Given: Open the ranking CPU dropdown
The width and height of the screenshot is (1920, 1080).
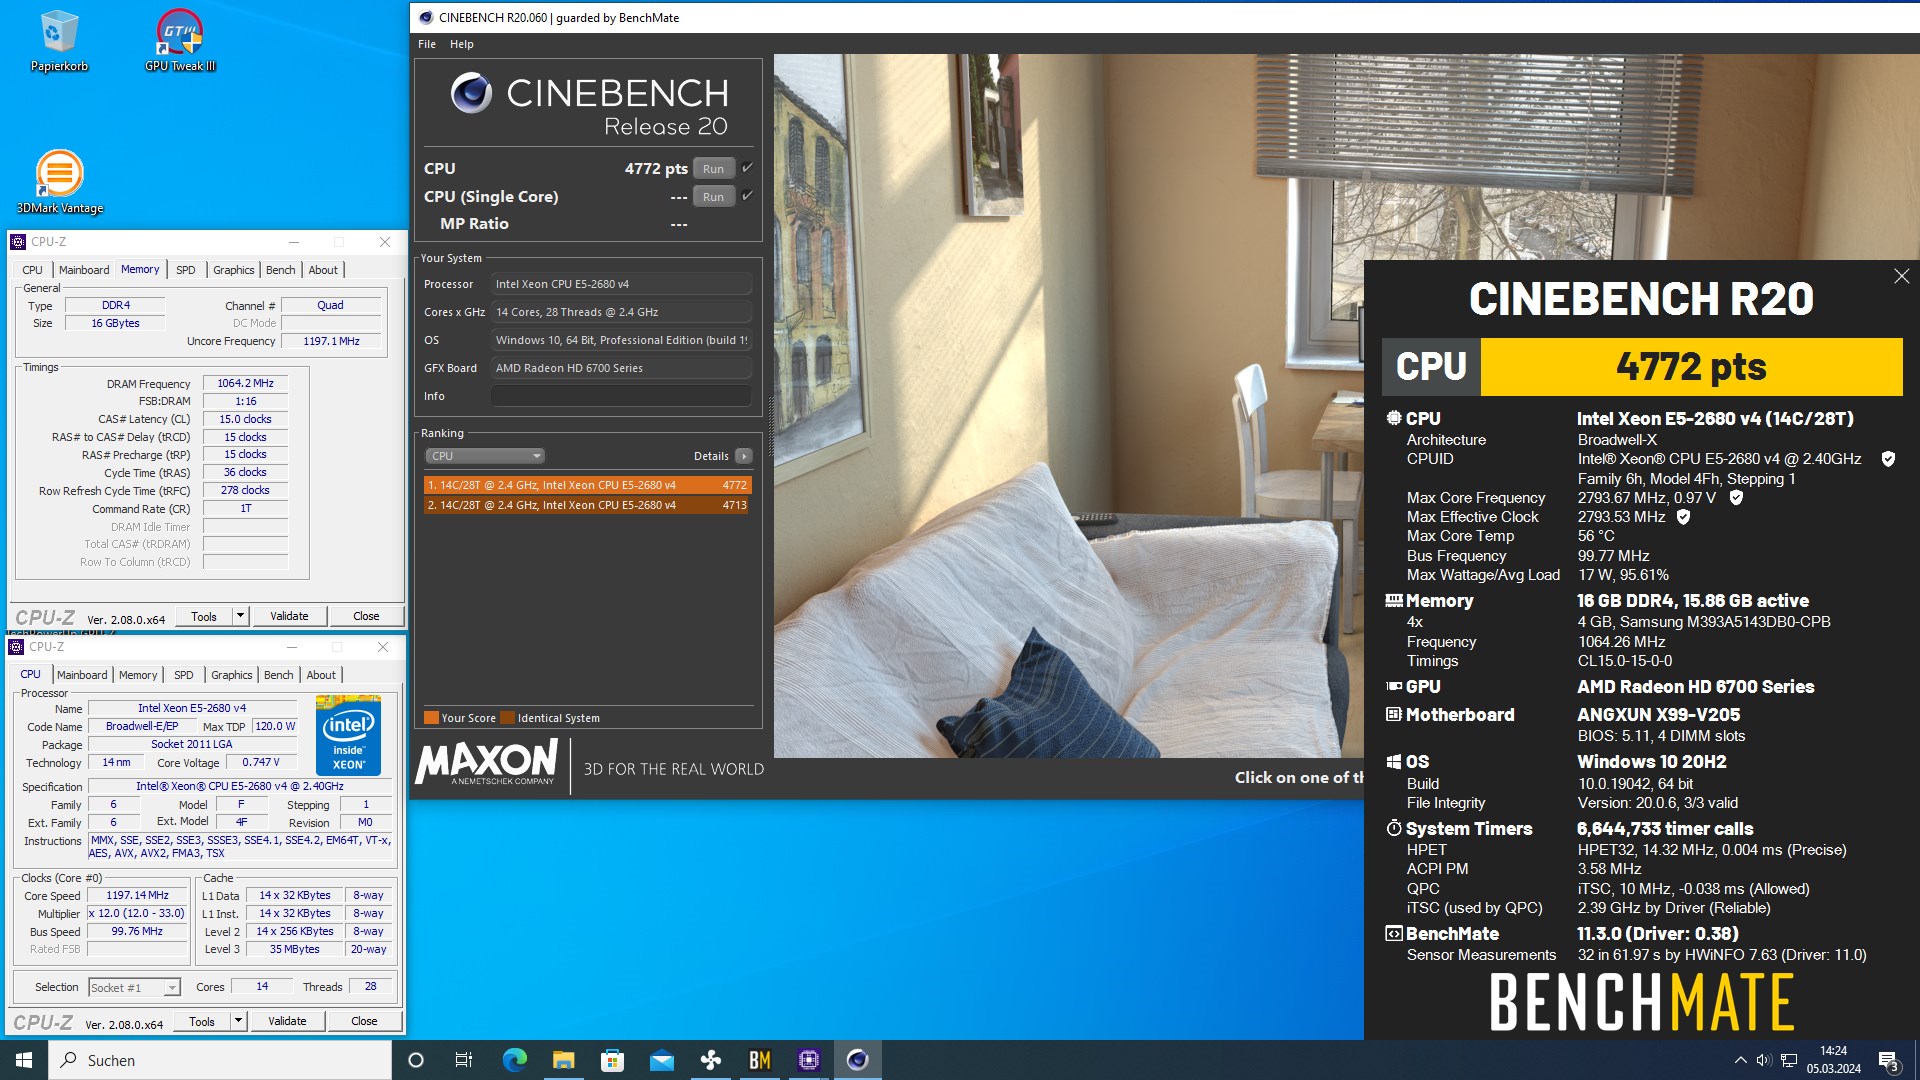Looking at the screenshot, I should tap(485, 456).
